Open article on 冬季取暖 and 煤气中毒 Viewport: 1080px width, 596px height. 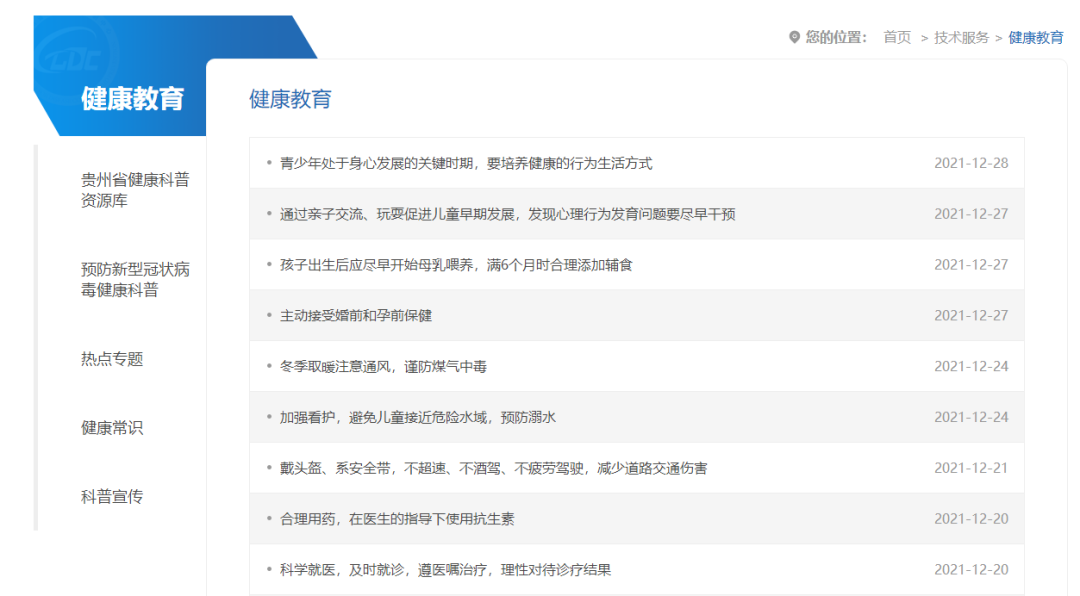383,367
